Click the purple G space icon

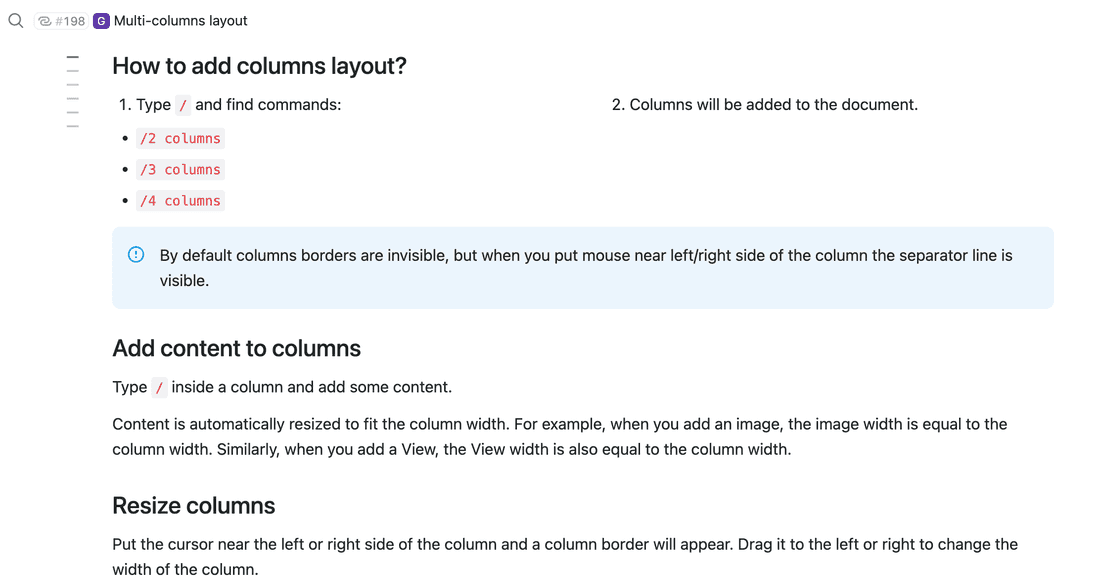[x=101, y=21]
